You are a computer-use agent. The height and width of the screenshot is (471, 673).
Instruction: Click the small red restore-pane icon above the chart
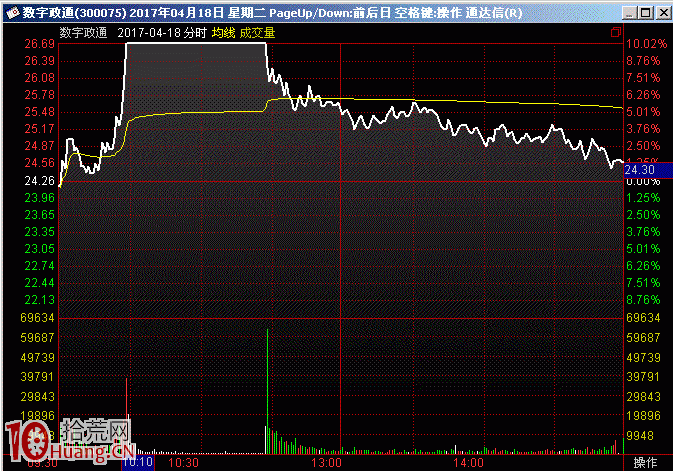(x=616, y=32)
